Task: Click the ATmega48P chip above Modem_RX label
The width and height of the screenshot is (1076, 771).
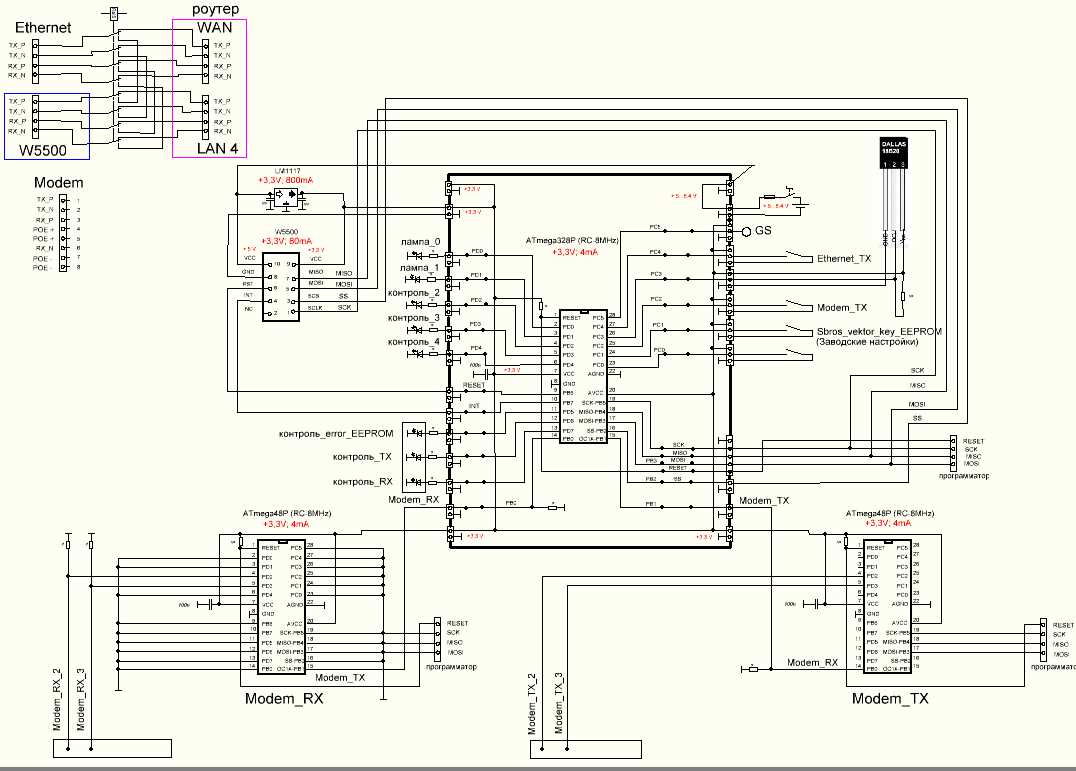Action: coord(281,606)
